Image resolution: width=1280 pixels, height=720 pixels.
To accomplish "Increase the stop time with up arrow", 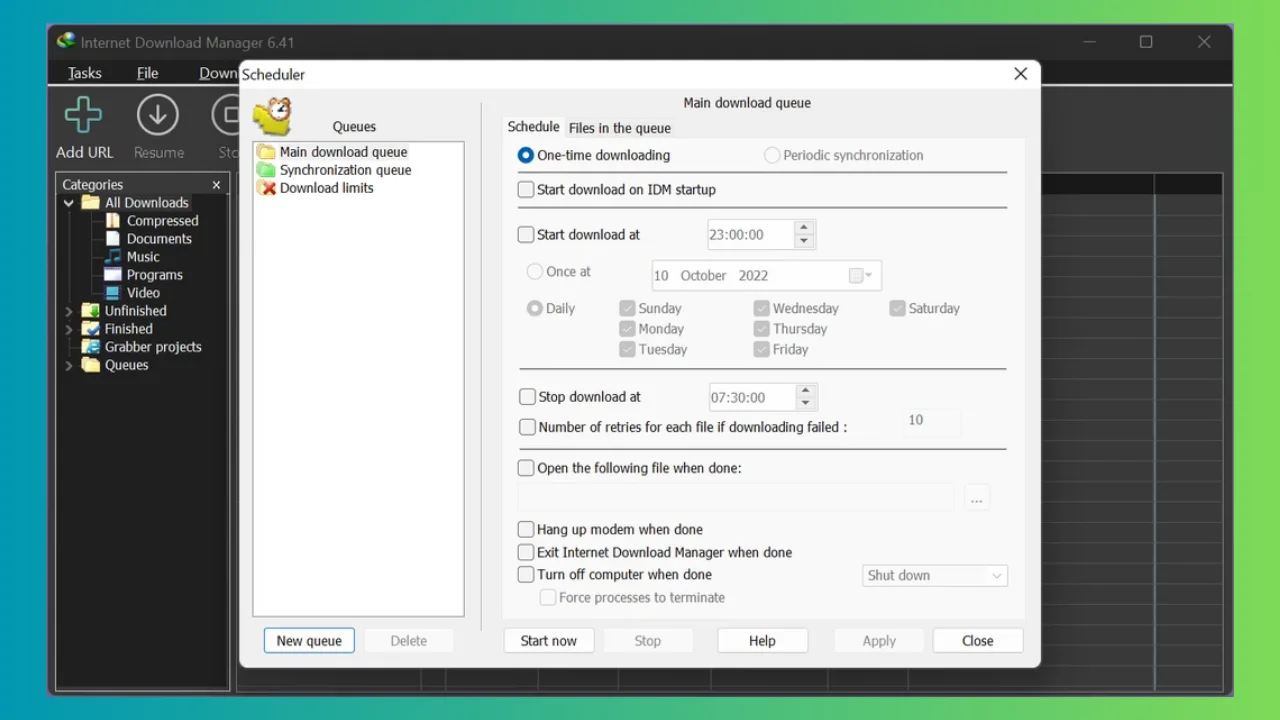I will 807,390.
